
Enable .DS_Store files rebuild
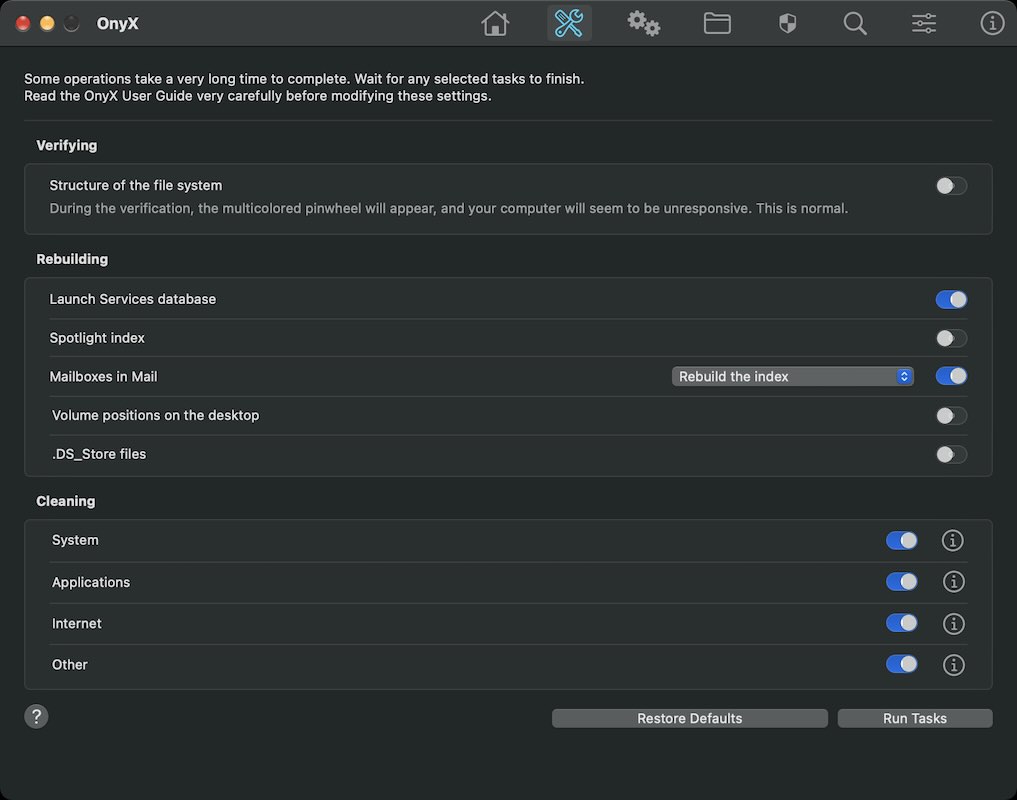pos(951,454)
